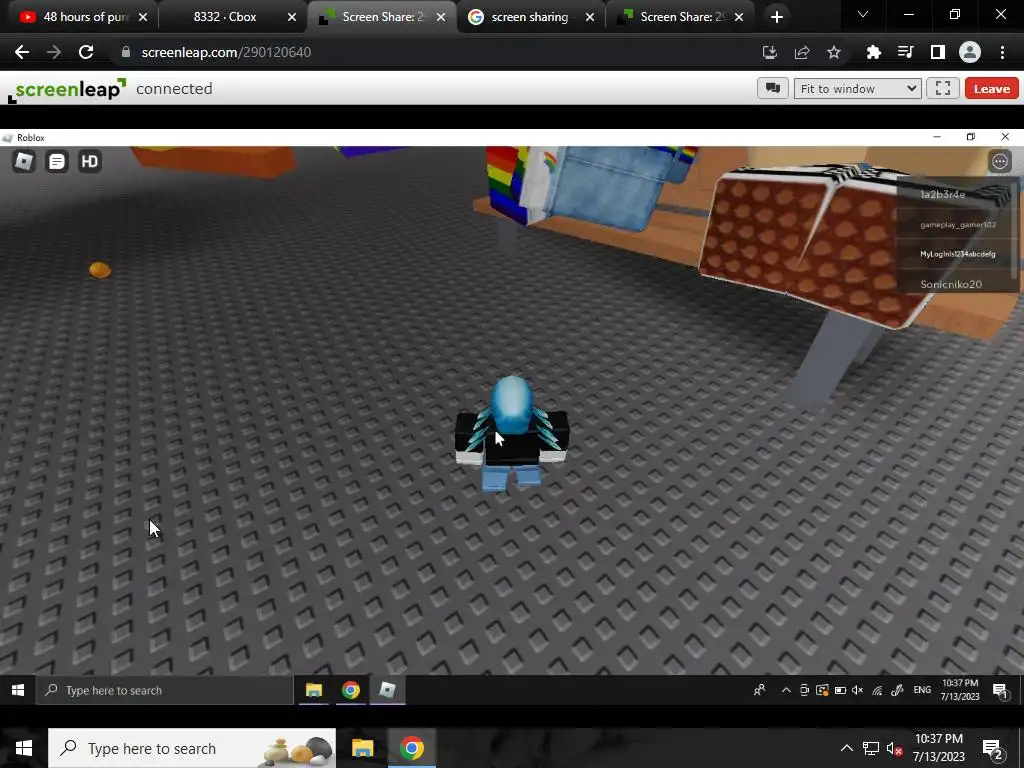Open the local Windows Start menu
Screen dimensions: 1024x768
(24, 748)
